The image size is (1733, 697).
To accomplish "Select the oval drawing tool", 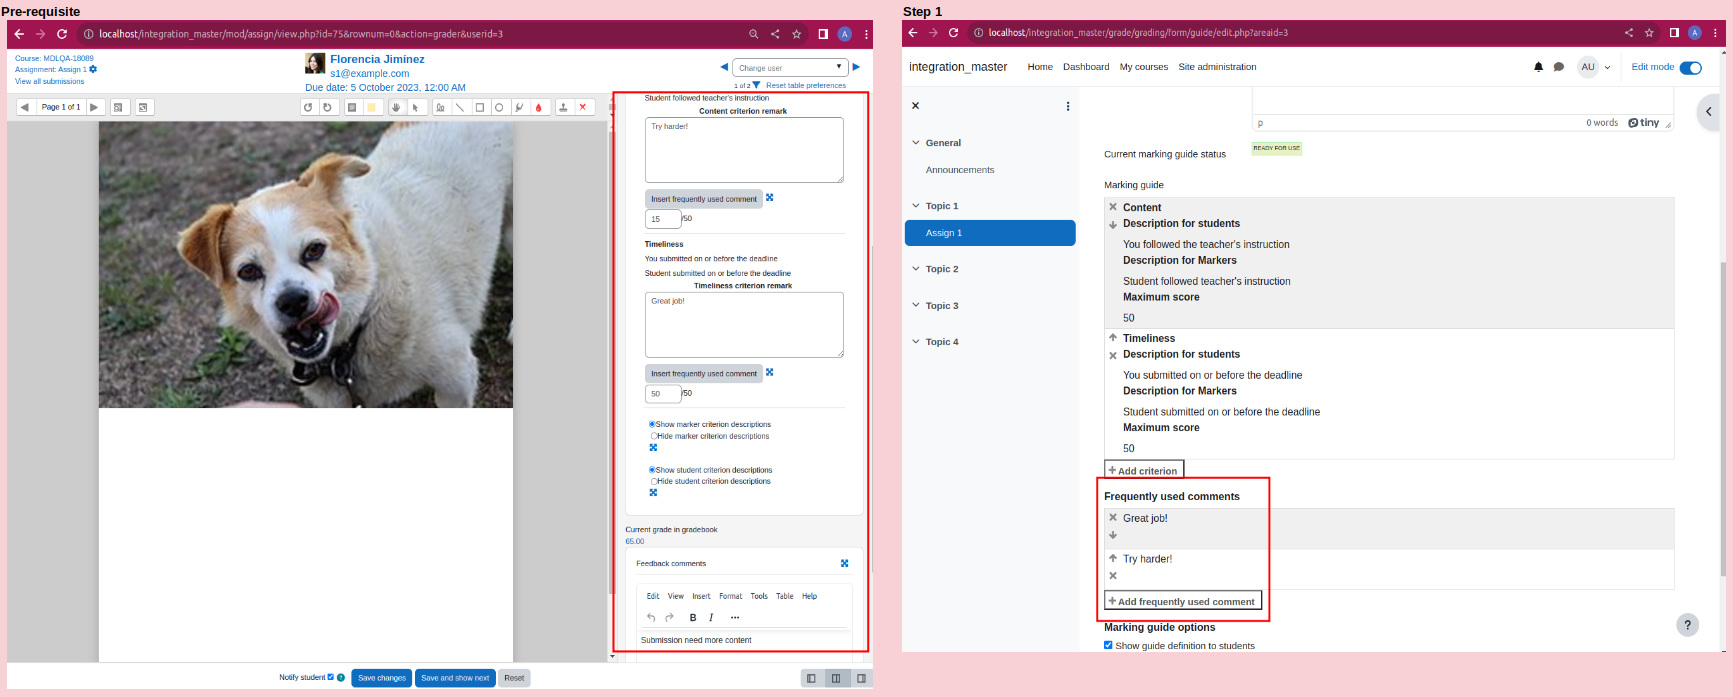I will coord(499,107).
